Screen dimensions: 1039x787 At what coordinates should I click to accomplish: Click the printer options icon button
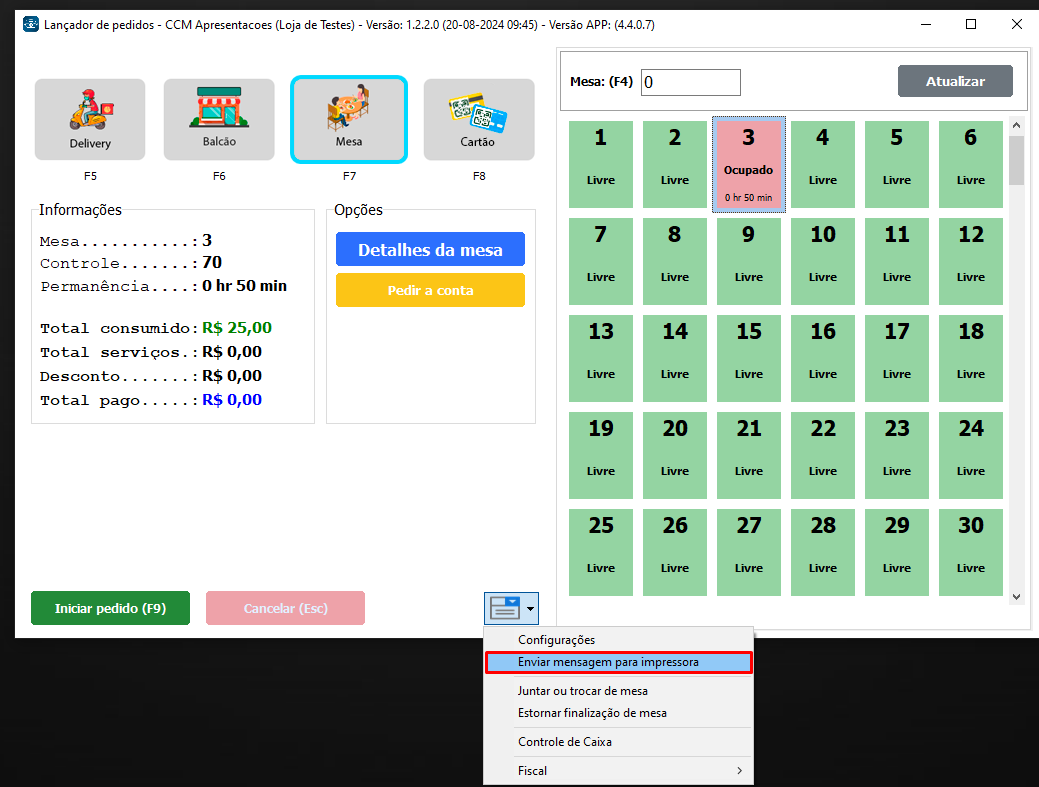(504, 607)
